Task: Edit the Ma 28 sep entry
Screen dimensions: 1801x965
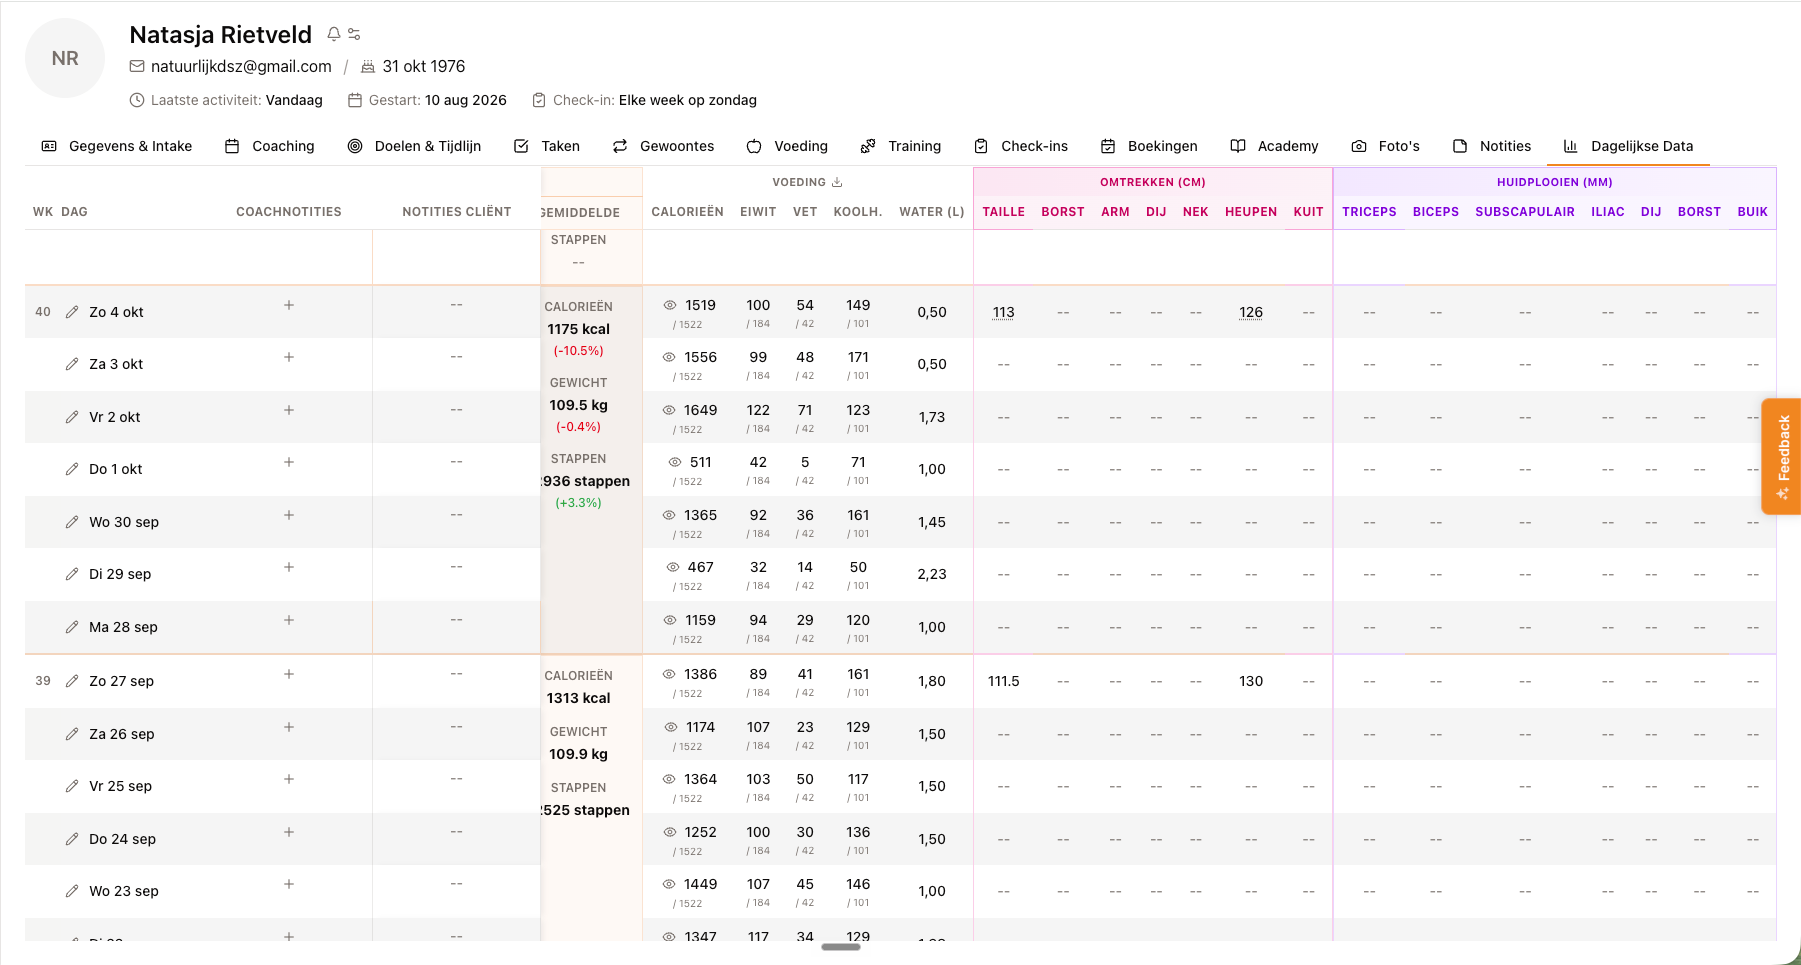Action: (72, 627)
